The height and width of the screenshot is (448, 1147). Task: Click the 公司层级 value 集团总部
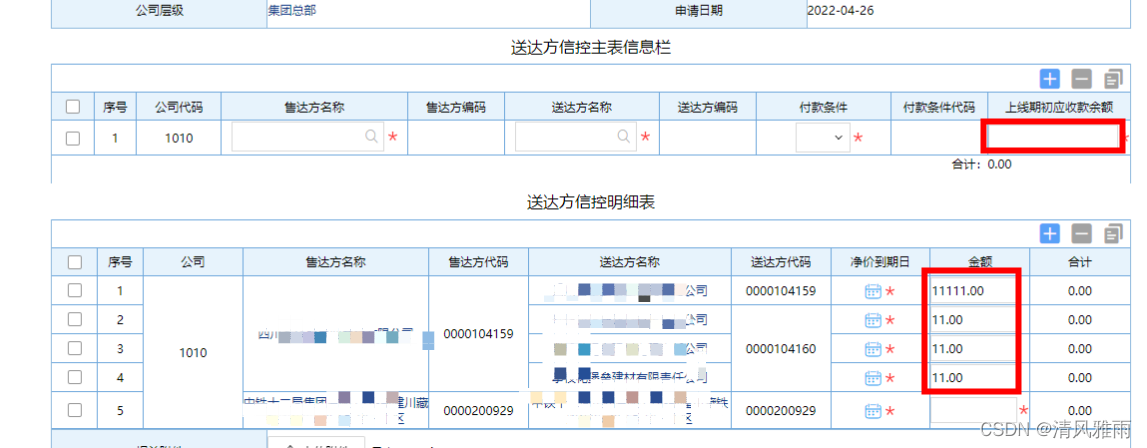293,11
